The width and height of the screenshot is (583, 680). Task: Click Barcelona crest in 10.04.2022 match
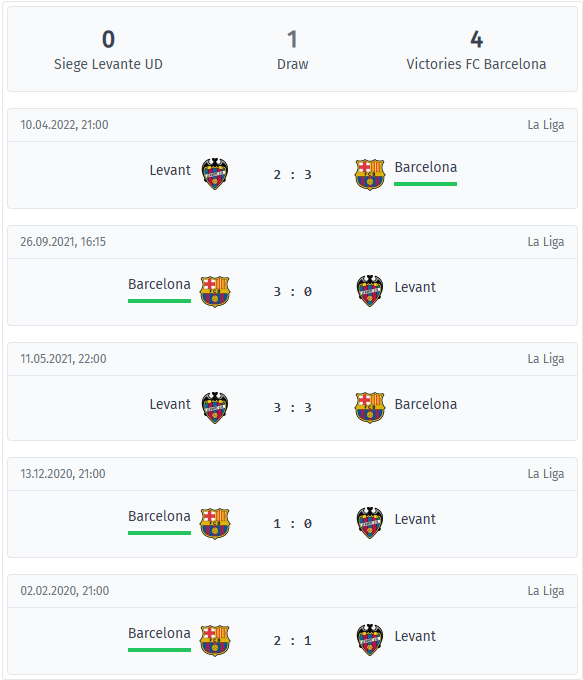tap(370, 174)
